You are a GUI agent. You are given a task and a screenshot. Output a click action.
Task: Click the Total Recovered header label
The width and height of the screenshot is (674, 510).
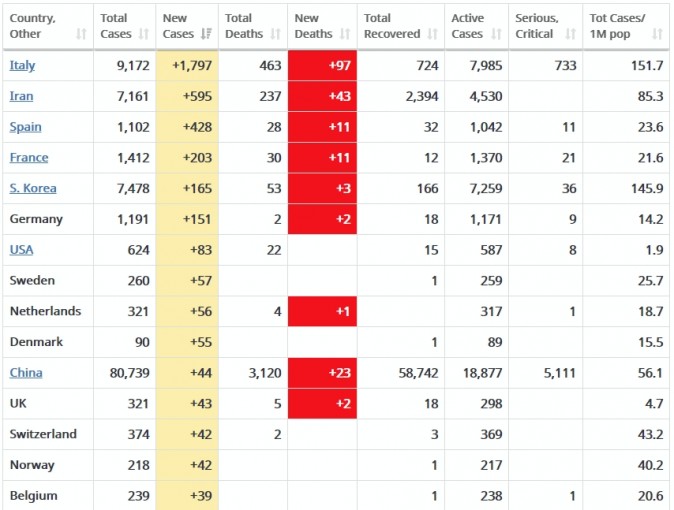392,26
